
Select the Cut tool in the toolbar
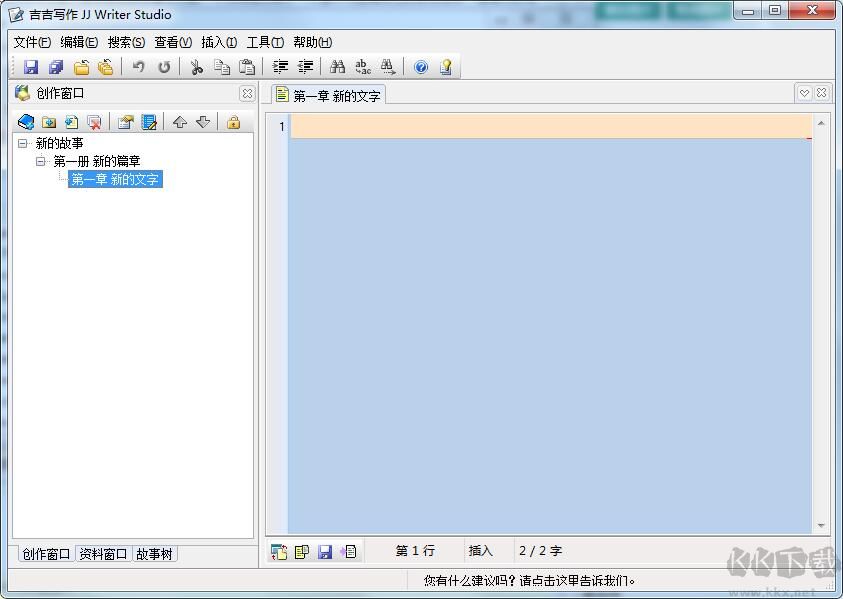pyautogui.click(x=196, y=66)
